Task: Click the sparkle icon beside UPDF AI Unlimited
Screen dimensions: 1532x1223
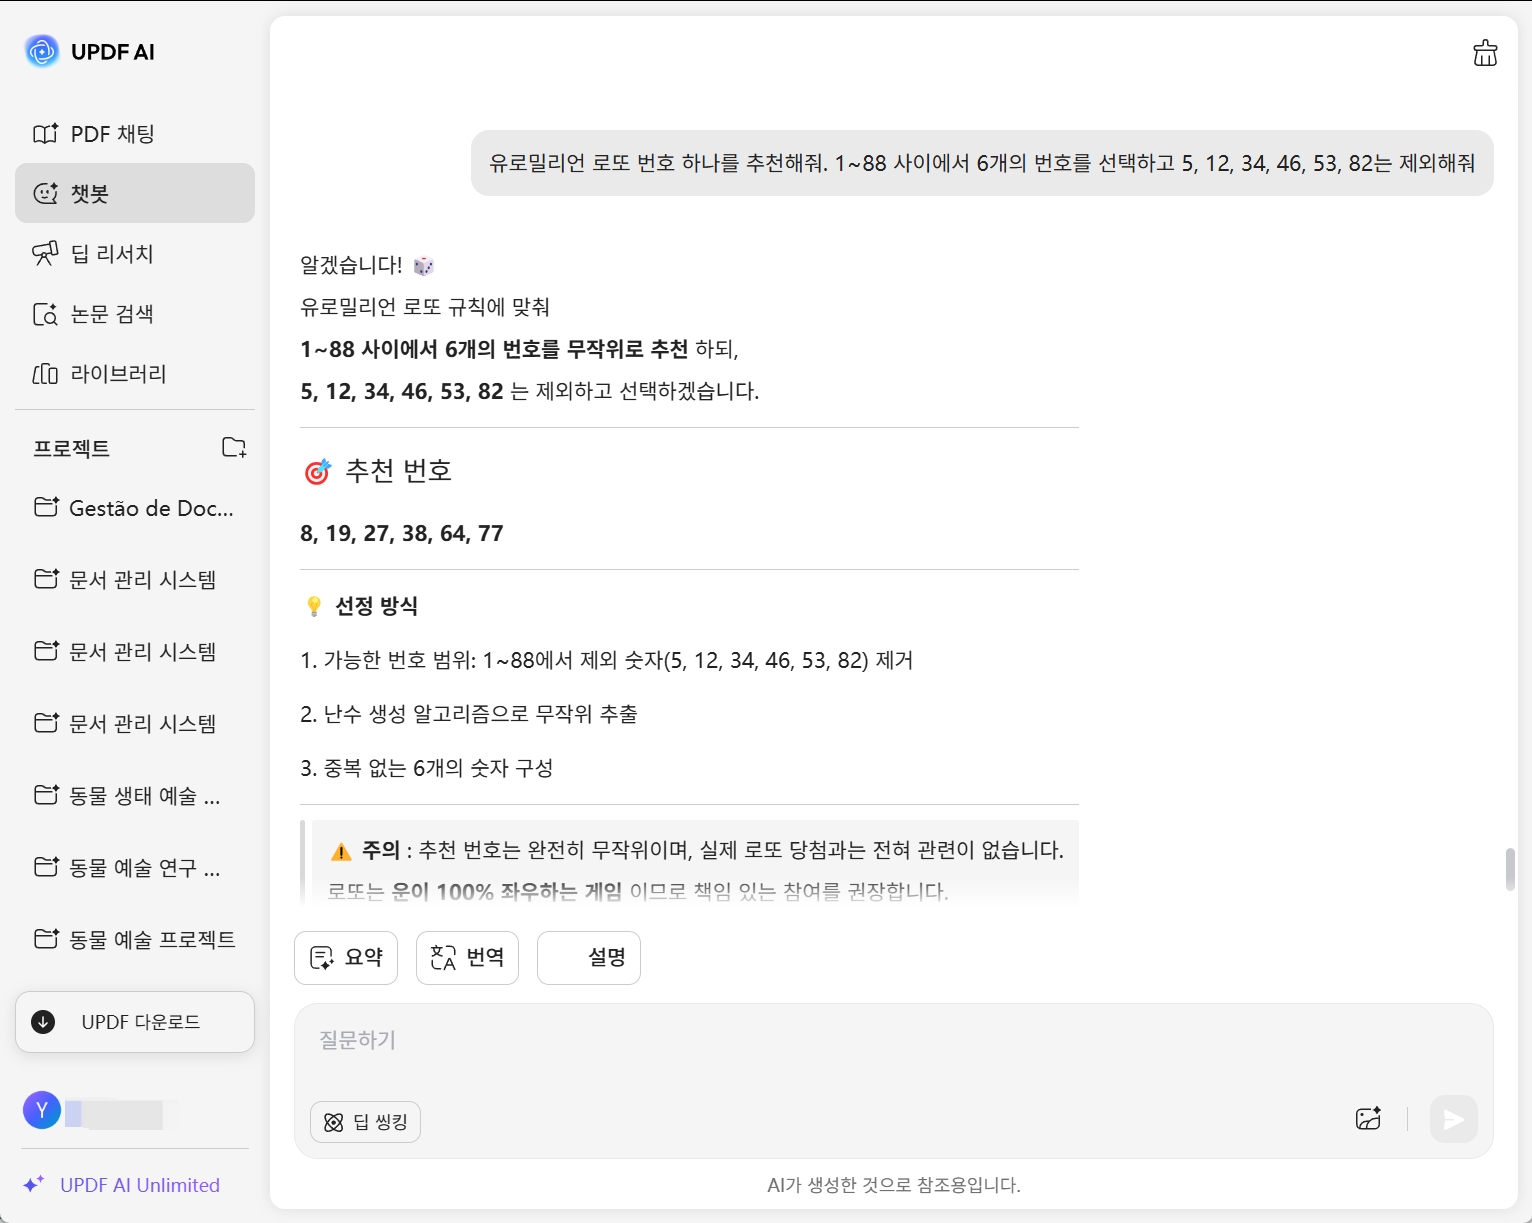Action: 34,1185
